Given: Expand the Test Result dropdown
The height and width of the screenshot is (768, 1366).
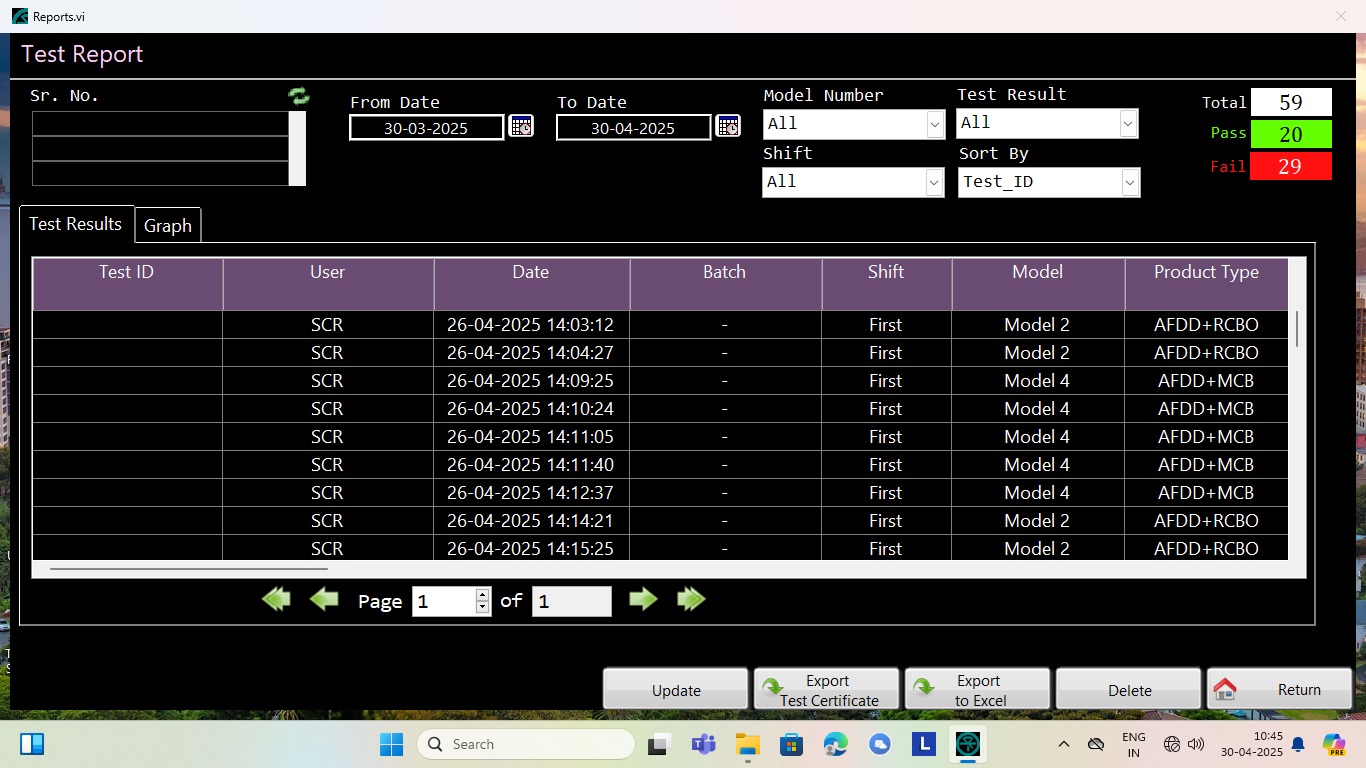Looking at the screenshot, I should [x=1128, y=123].
